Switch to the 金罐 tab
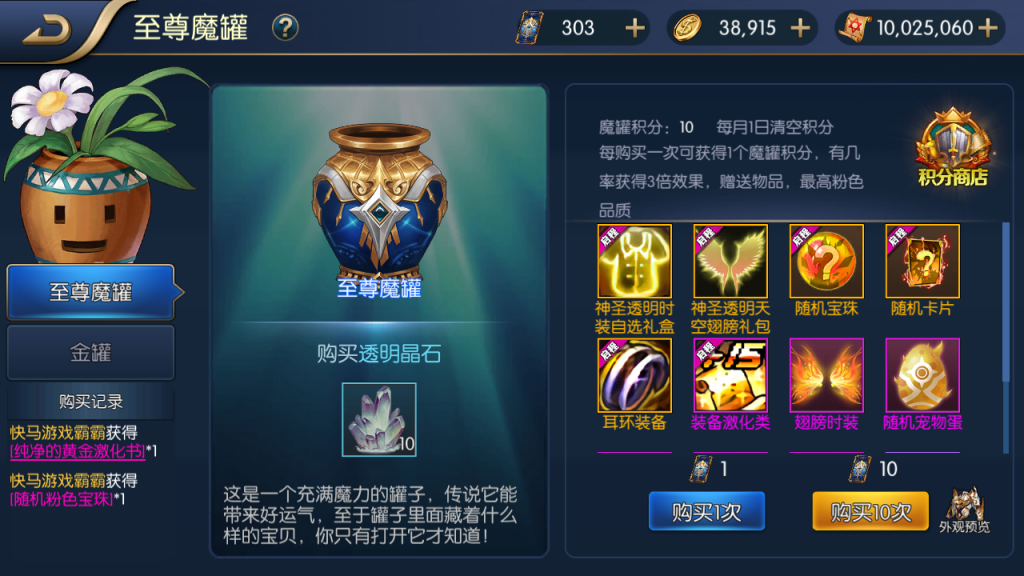The width and height of the screenshot is (1024, 576). (x=91, y=353)
